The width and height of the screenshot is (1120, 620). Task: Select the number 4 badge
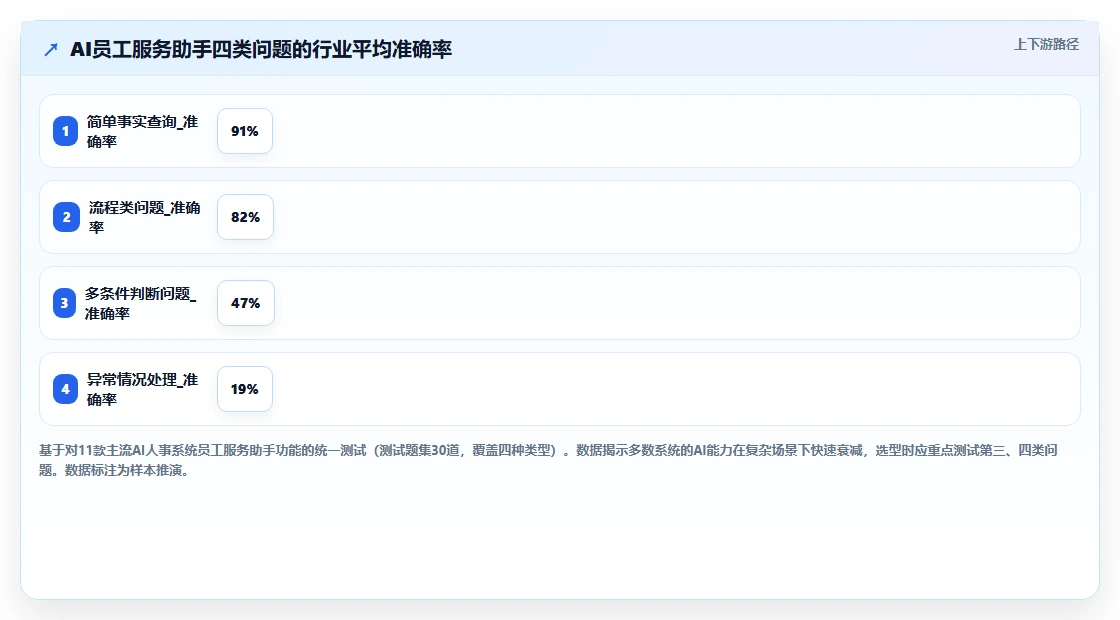point(66,389)
